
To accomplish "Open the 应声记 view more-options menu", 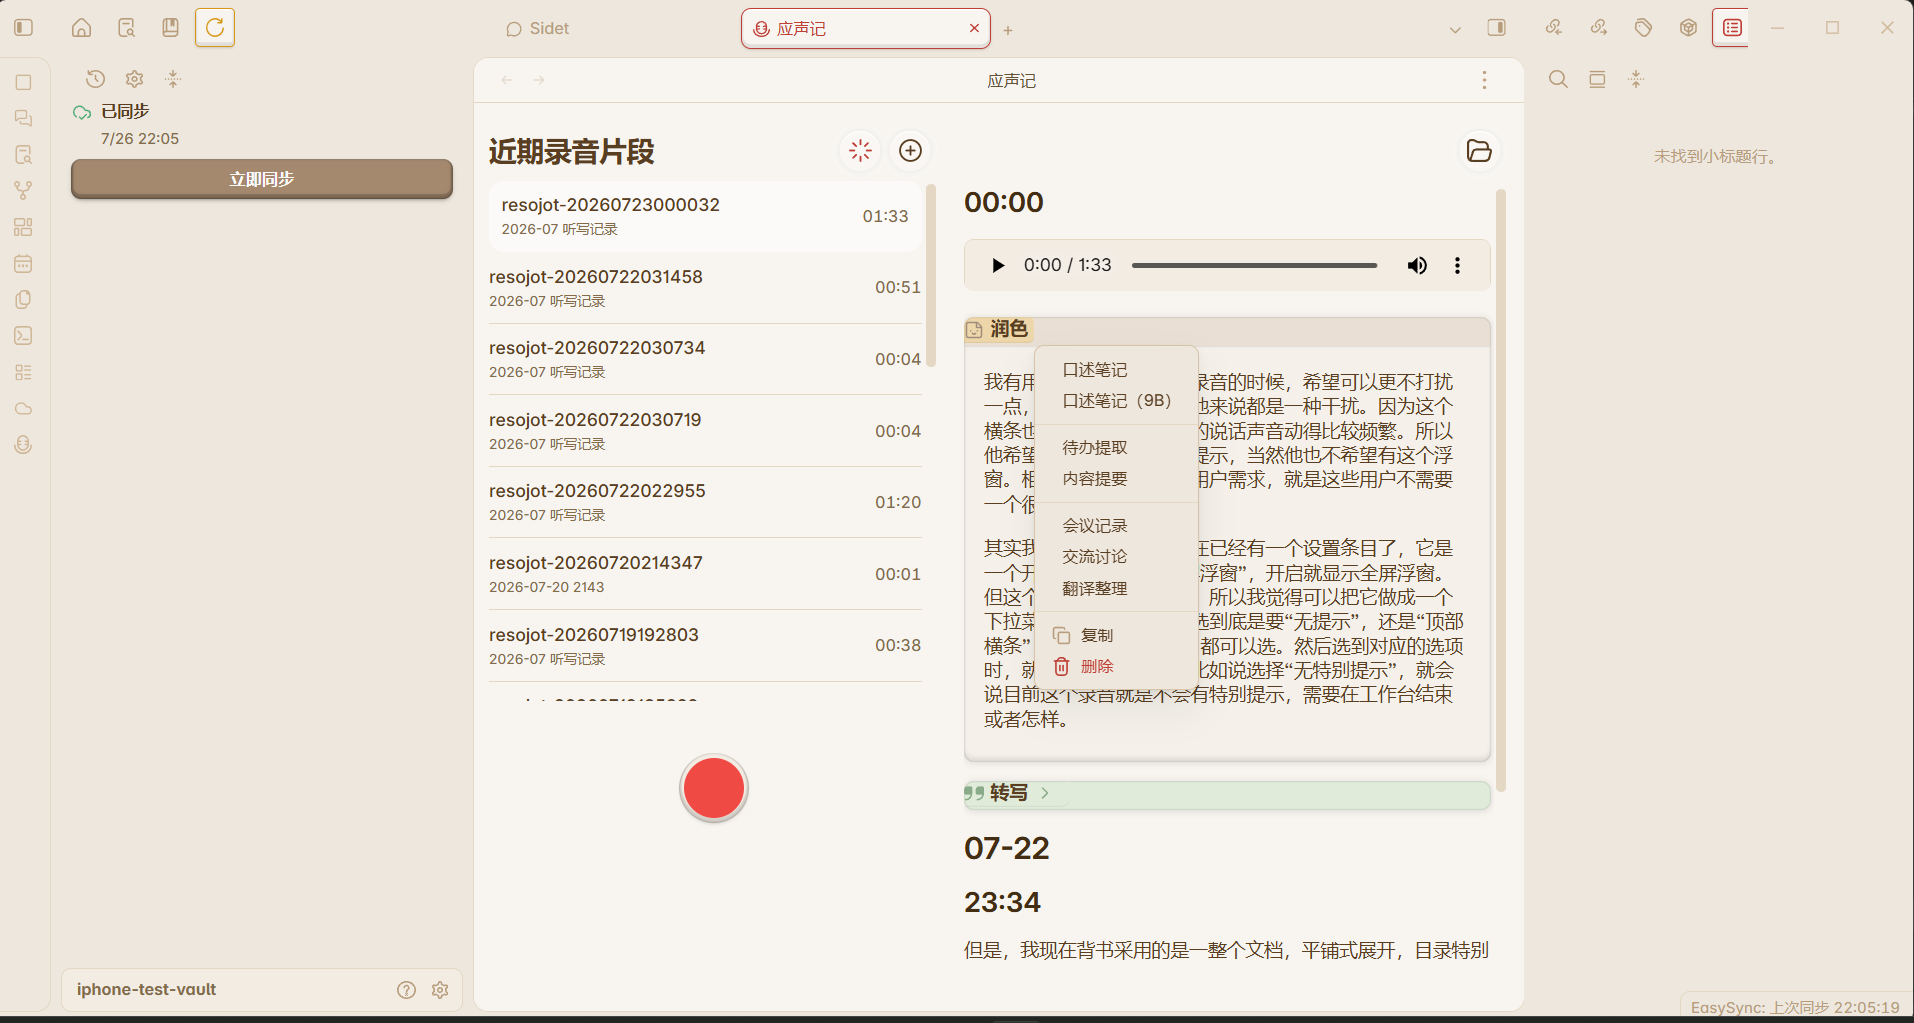I will click(x=1484, y=80).
